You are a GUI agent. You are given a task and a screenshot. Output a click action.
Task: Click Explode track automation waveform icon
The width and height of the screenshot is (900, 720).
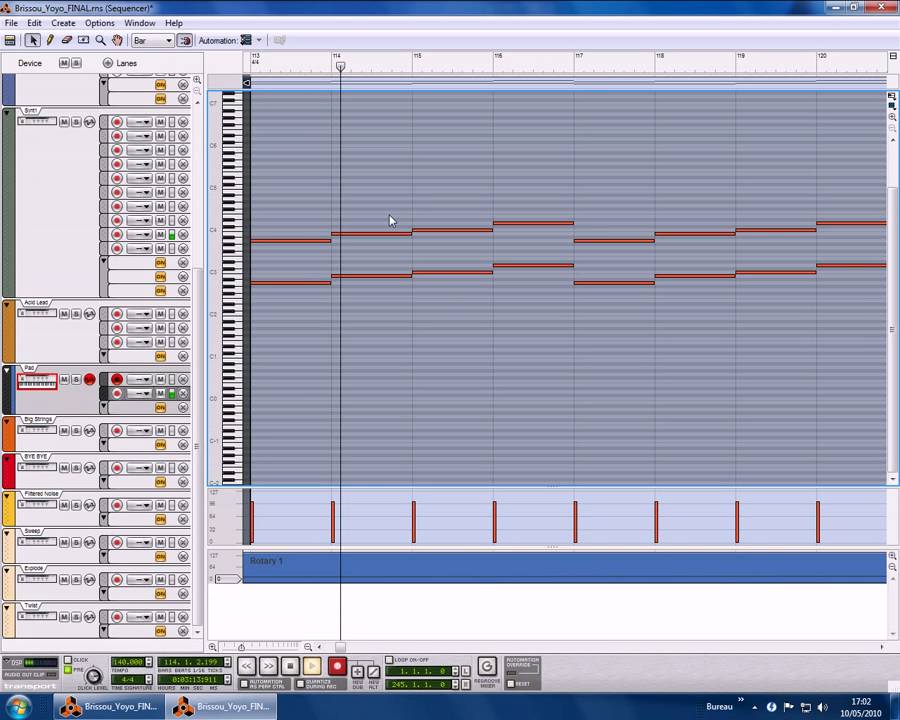click(90, 580)
